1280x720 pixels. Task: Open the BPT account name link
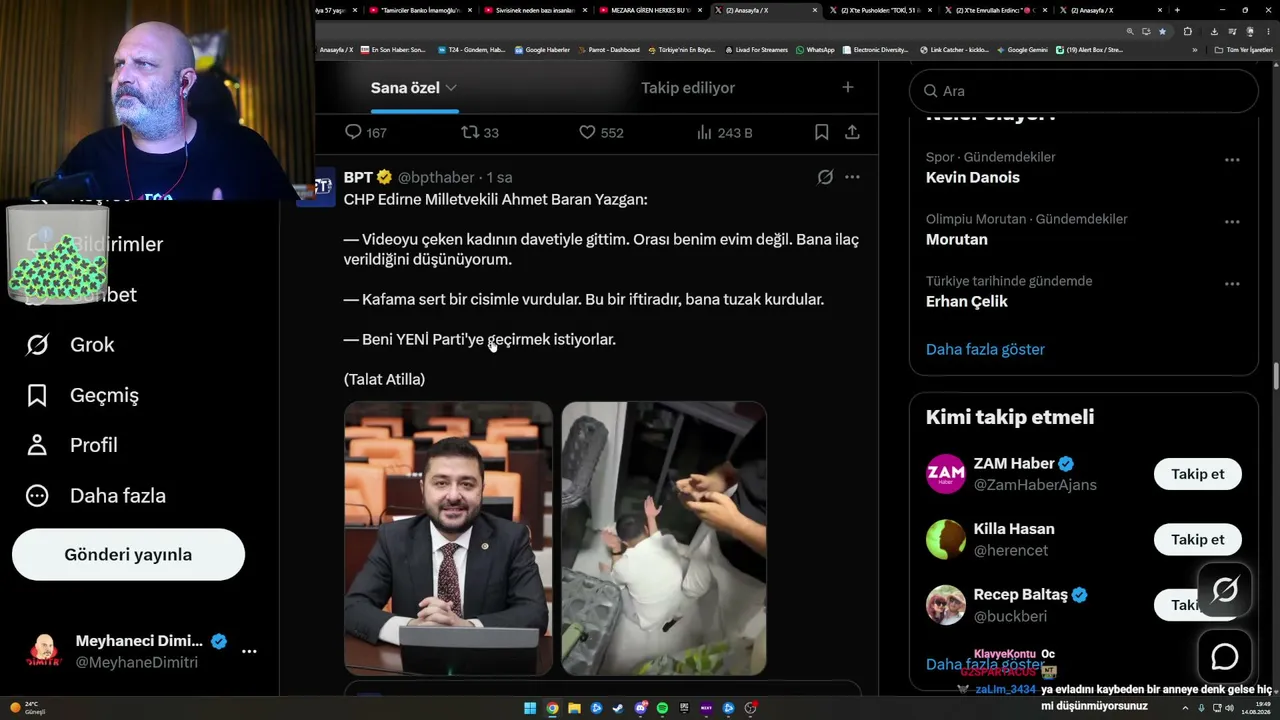358,177
